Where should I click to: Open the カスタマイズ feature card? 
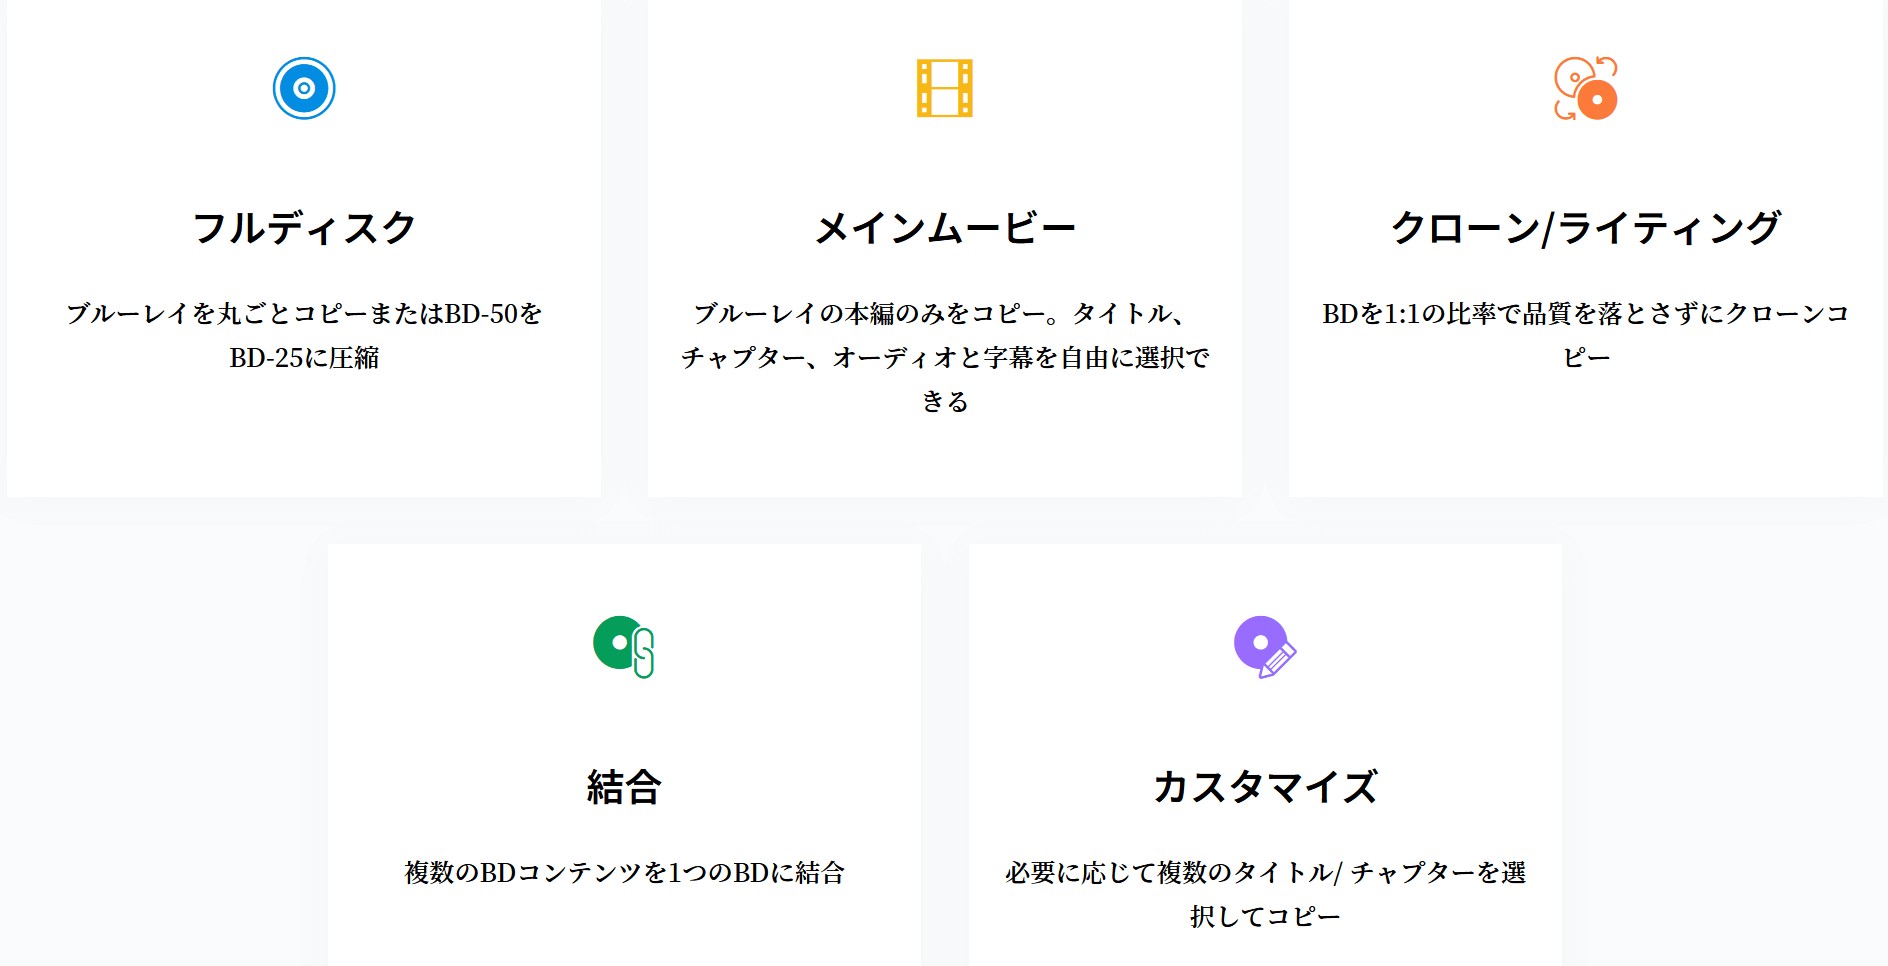[x=1265, y=755]
